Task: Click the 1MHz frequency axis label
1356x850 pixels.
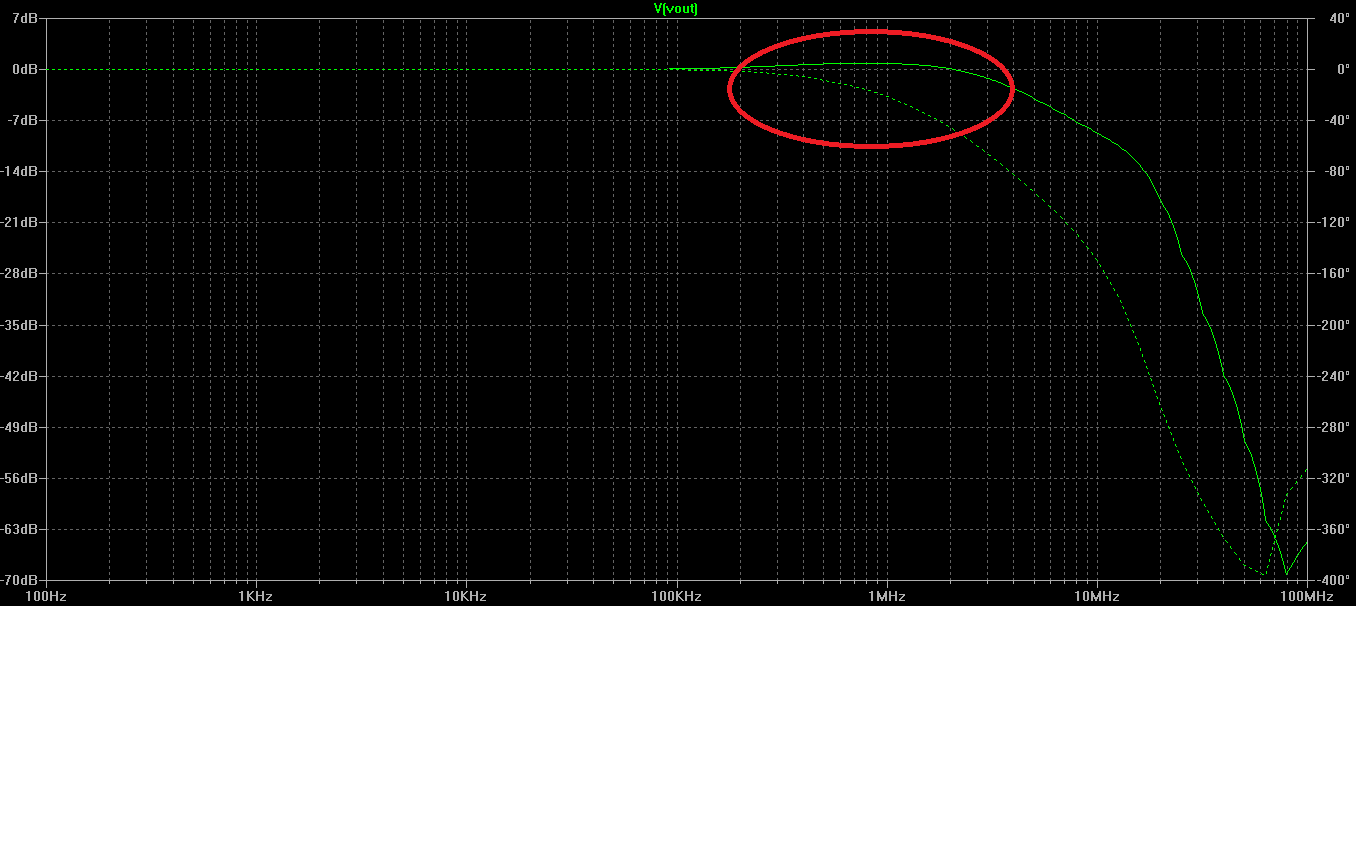Action: tap(887, 596)
